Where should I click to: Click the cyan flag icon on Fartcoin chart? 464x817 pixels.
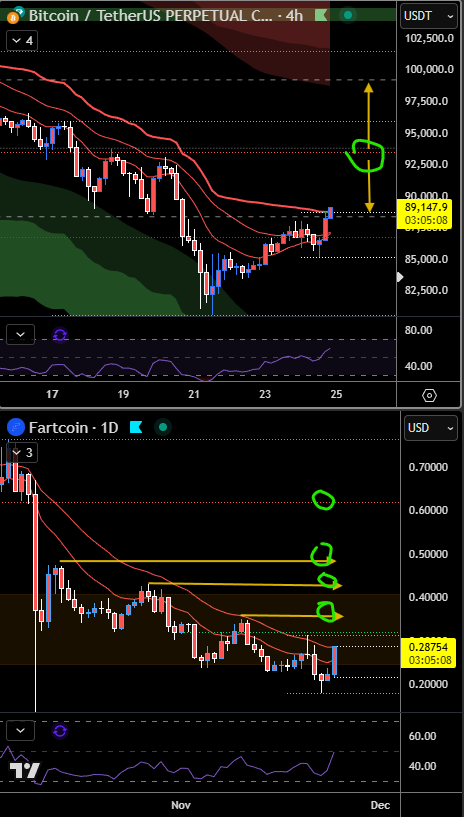pyautogui.click(x=136, y=428)
